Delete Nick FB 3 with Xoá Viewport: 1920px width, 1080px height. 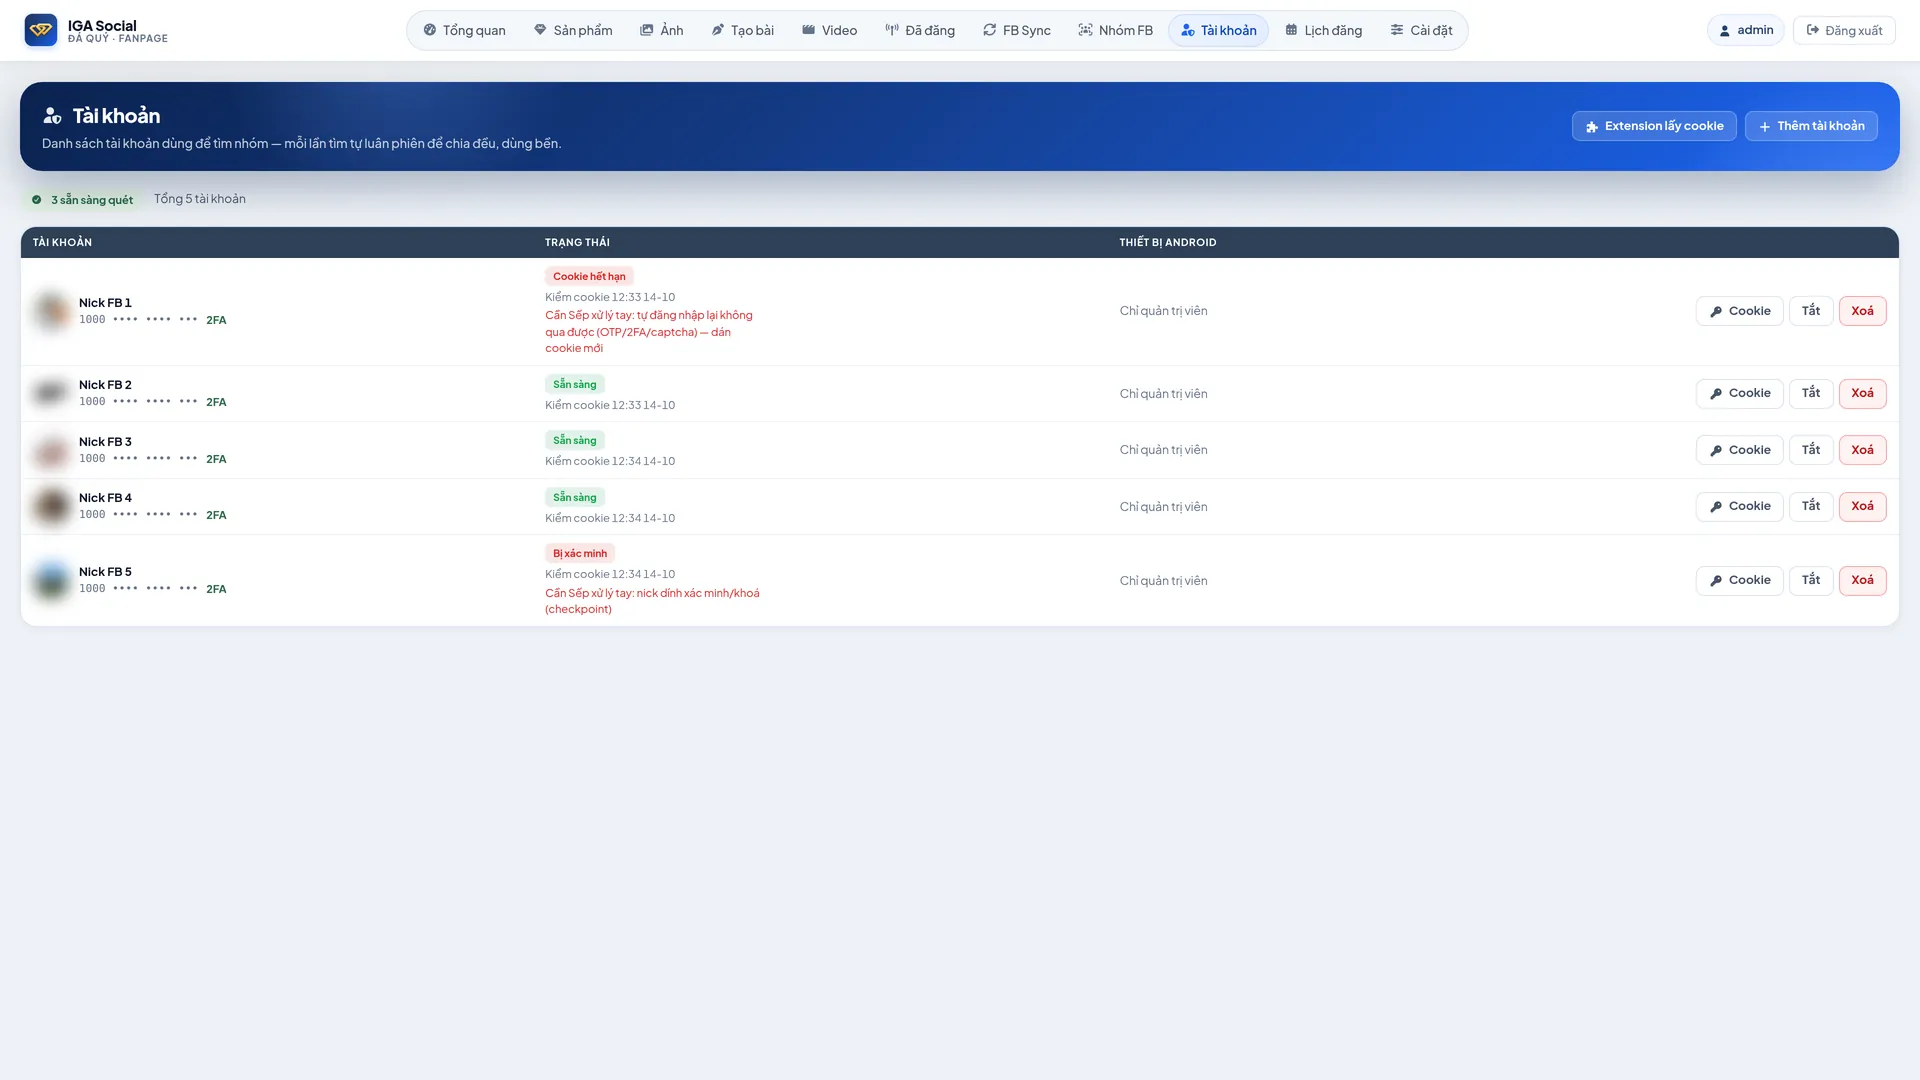[1862, 450]
